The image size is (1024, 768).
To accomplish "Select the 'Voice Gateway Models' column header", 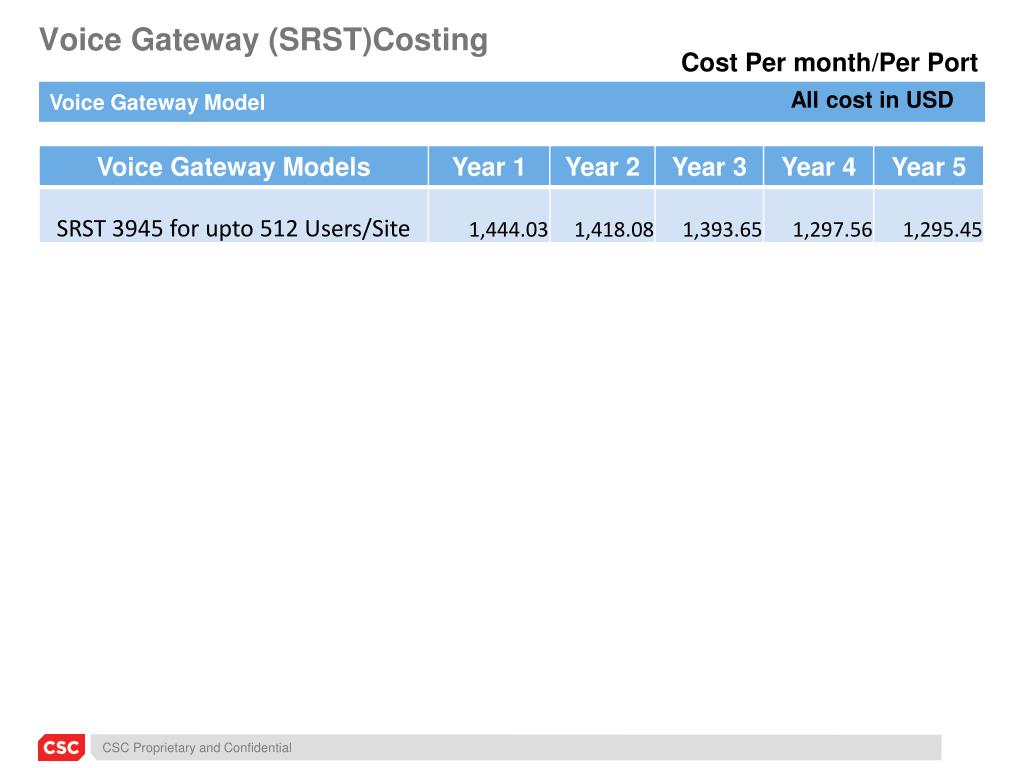I will click(234, 167).
